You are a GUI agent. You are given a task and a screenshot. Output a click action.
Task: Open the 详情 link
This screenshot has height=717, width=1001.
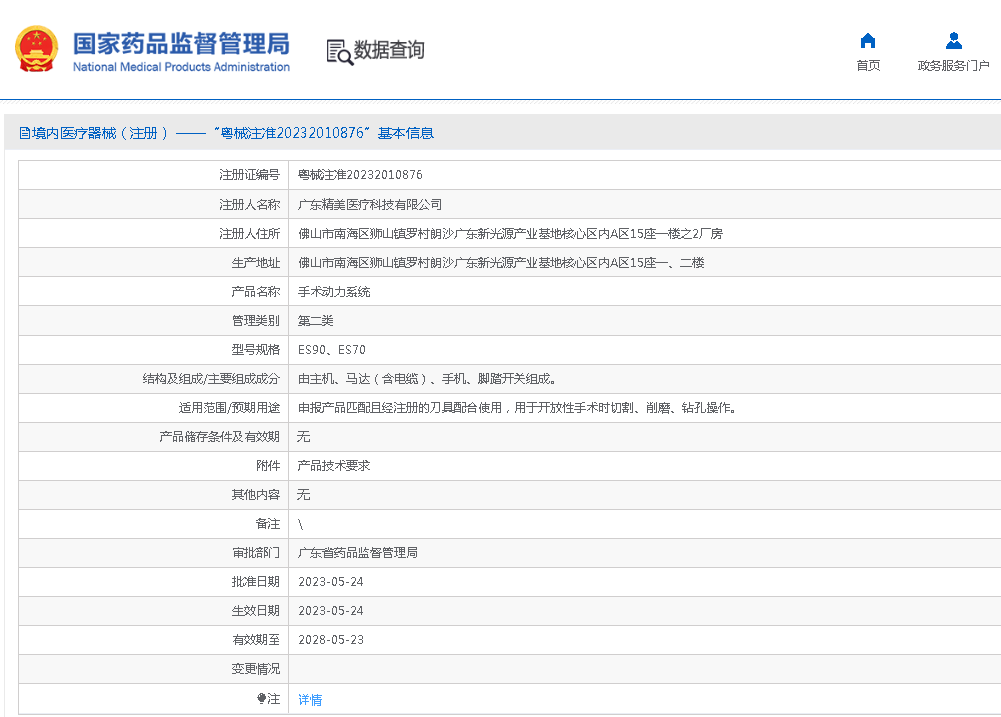(x=310, y=700)
